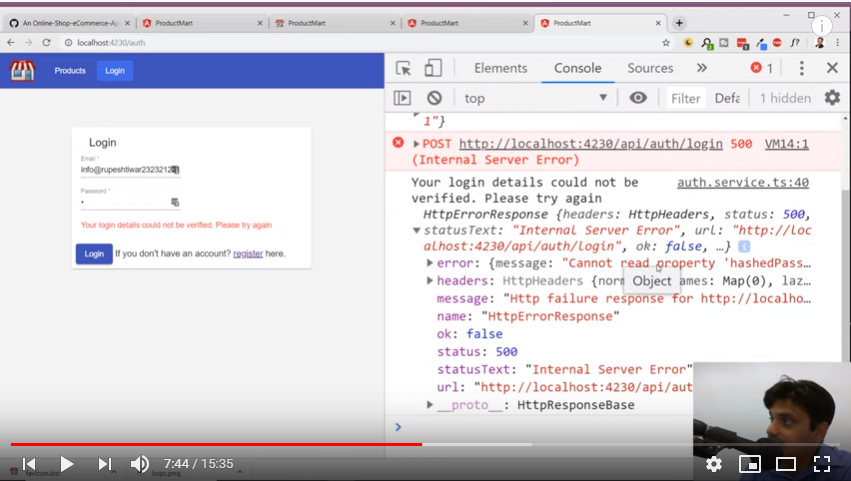
Task: Click the inspect element picker icon
Action: pyautogui.click(x=403, y=68)
